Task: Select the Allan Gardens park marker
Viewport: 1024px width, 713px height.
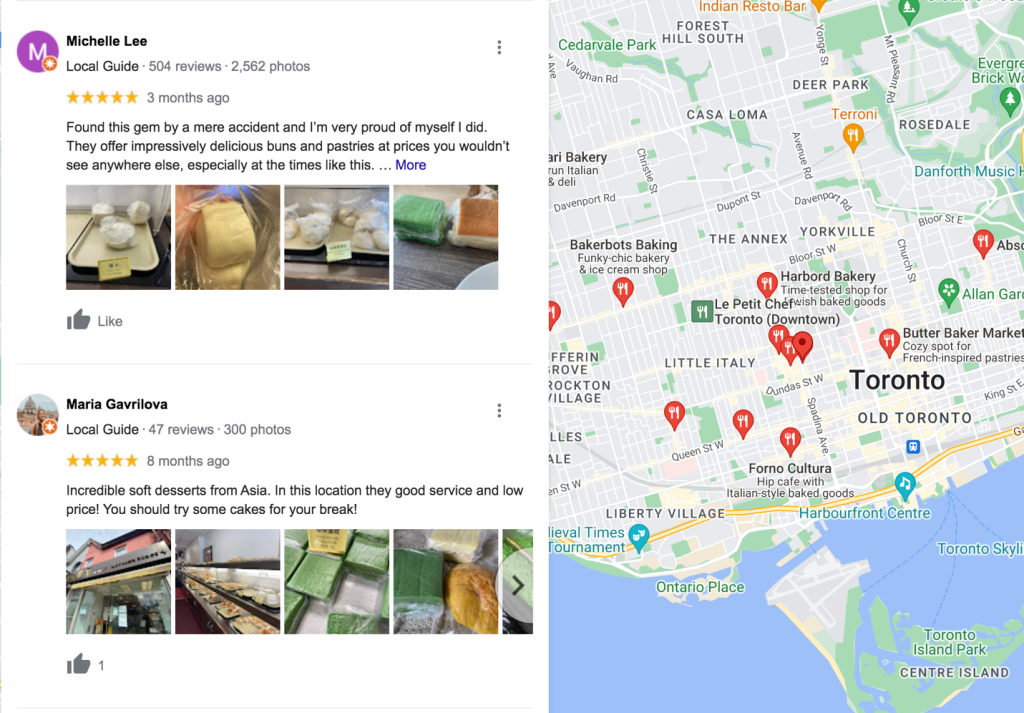Action: pos(948,293)
